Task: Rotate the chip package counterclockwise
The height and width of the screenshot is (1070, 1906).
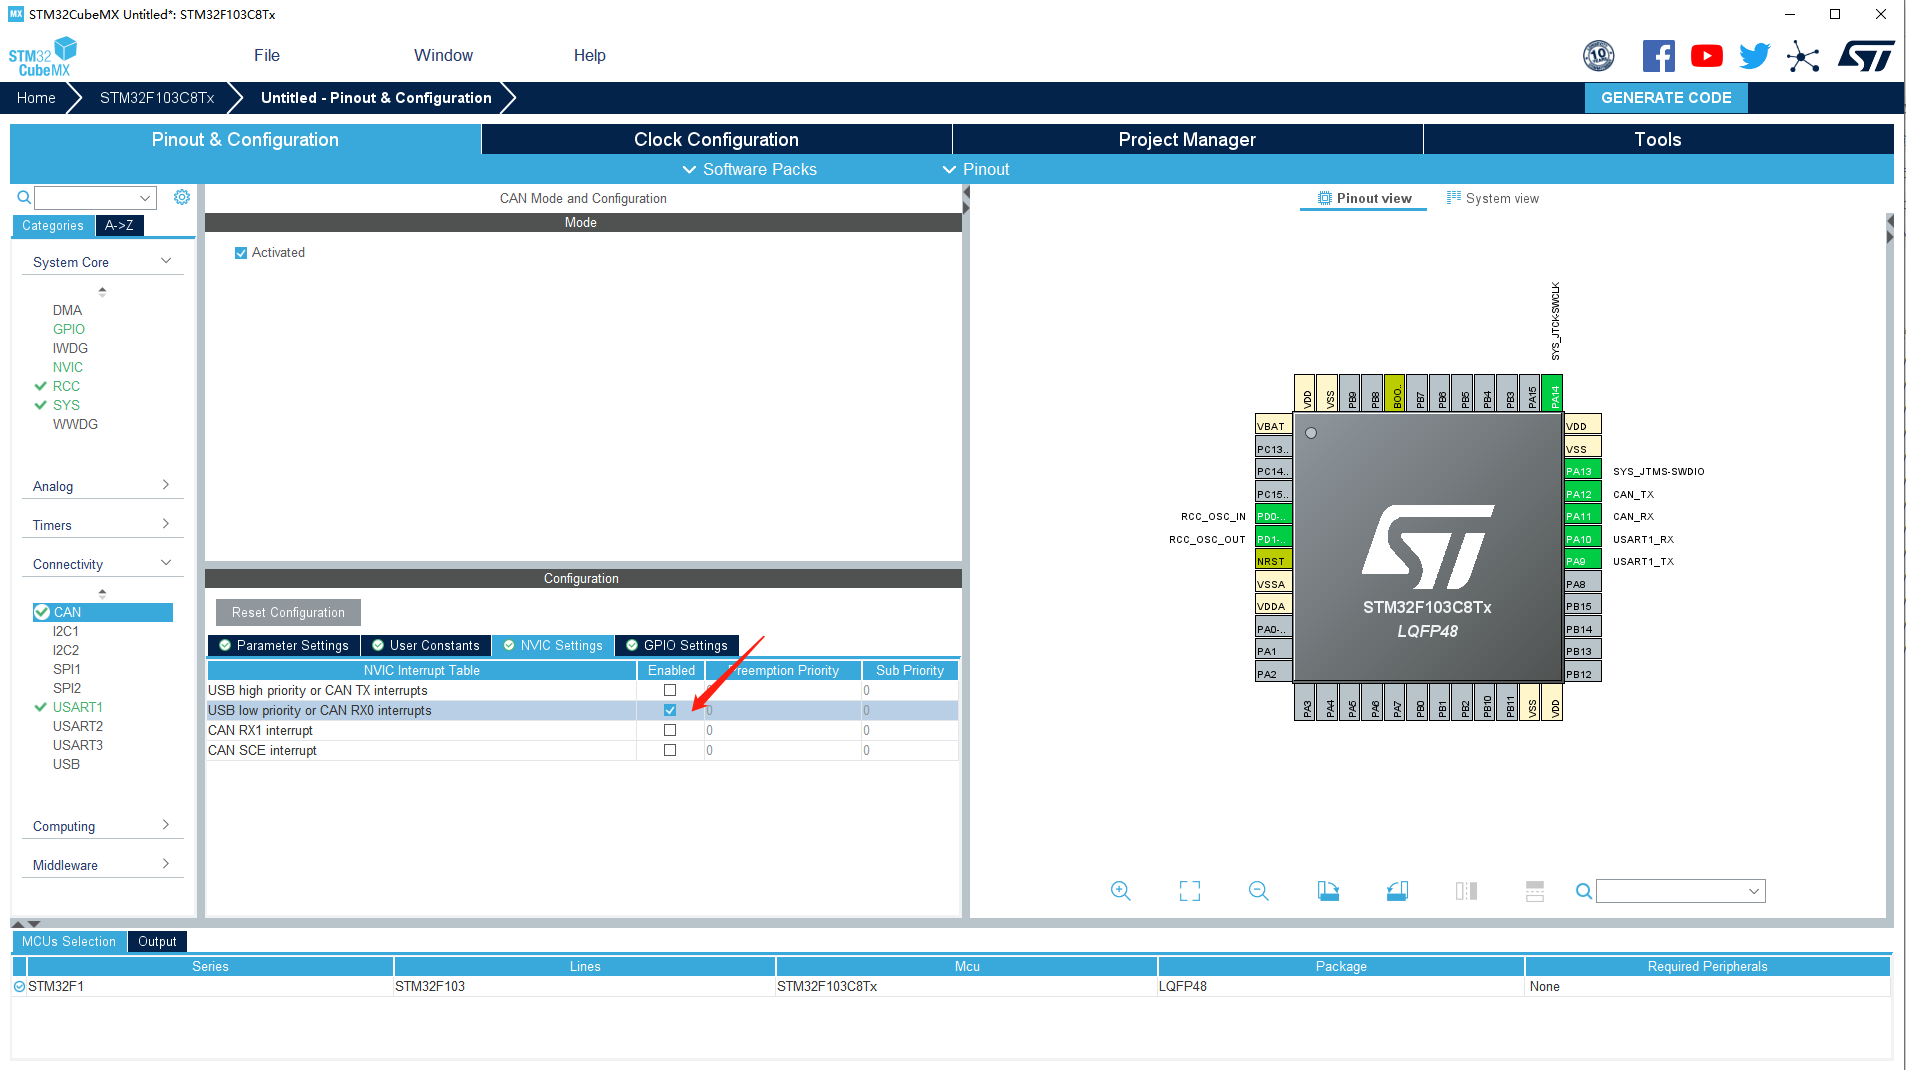Action: tap(1397, 890)
